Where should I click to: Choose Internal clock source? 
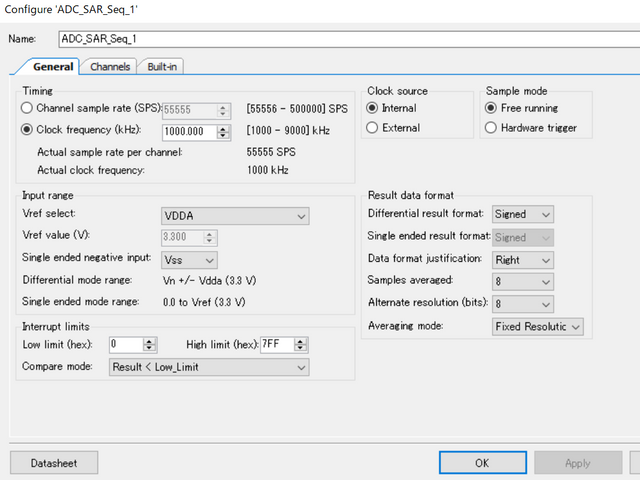tap(373, 108)
